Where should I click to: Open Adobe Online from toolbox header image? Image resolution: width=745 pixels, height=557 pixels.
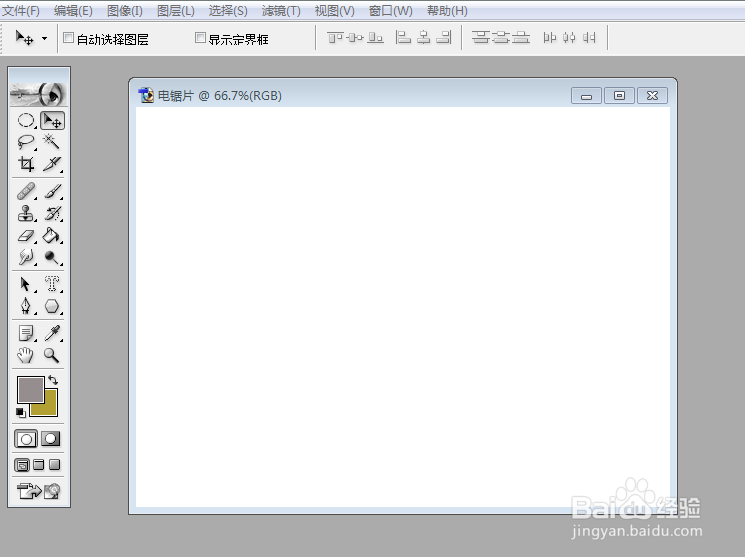click(38, 94)
